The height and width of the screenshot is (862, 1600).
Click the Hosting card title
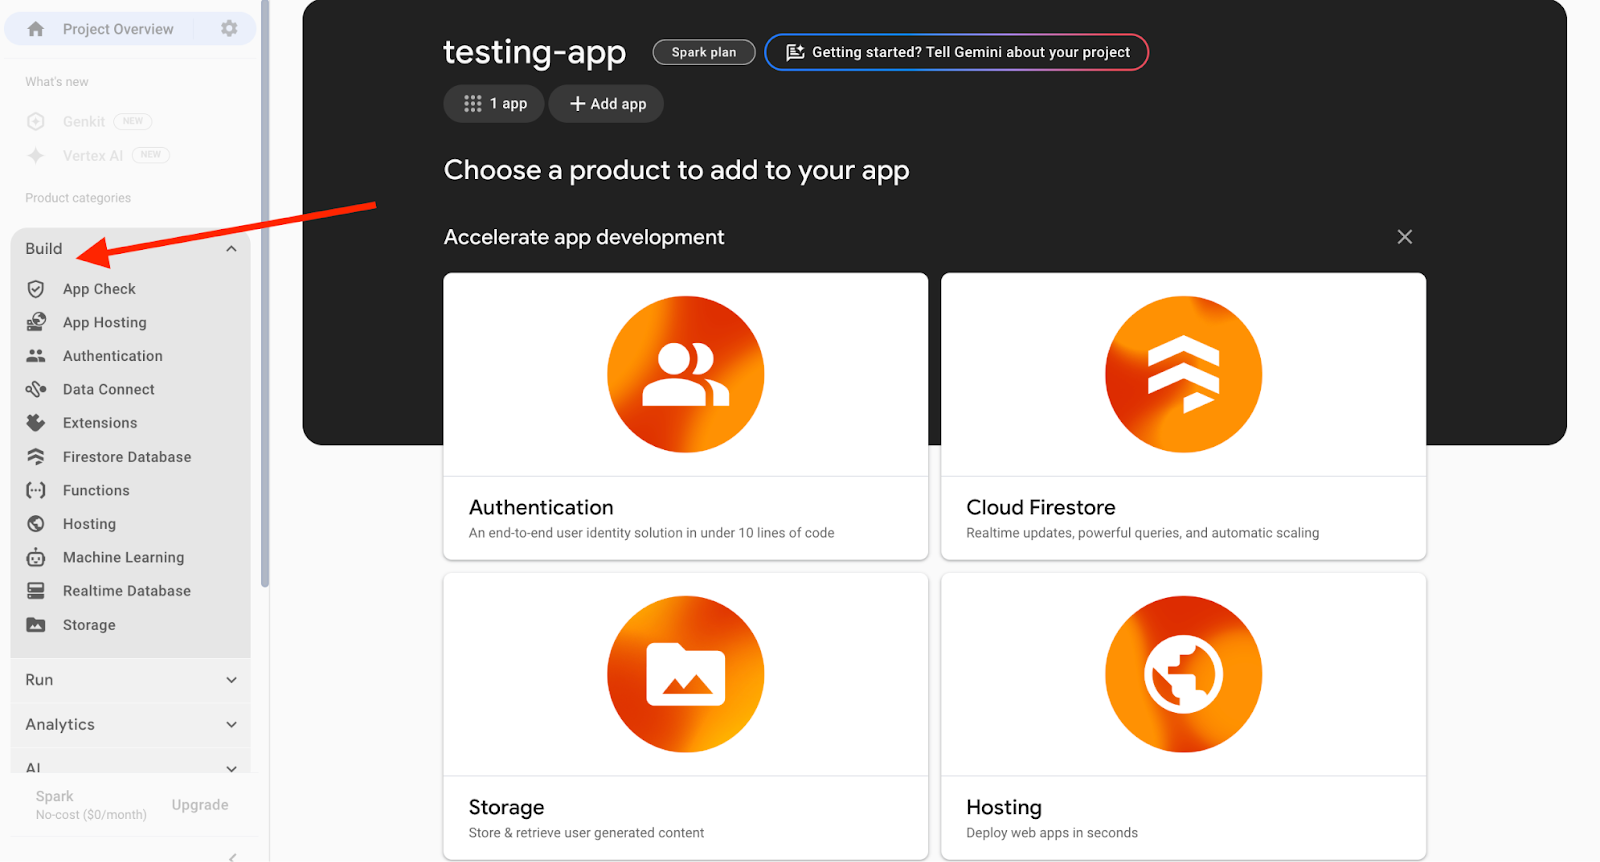[x=1004, y=807]
